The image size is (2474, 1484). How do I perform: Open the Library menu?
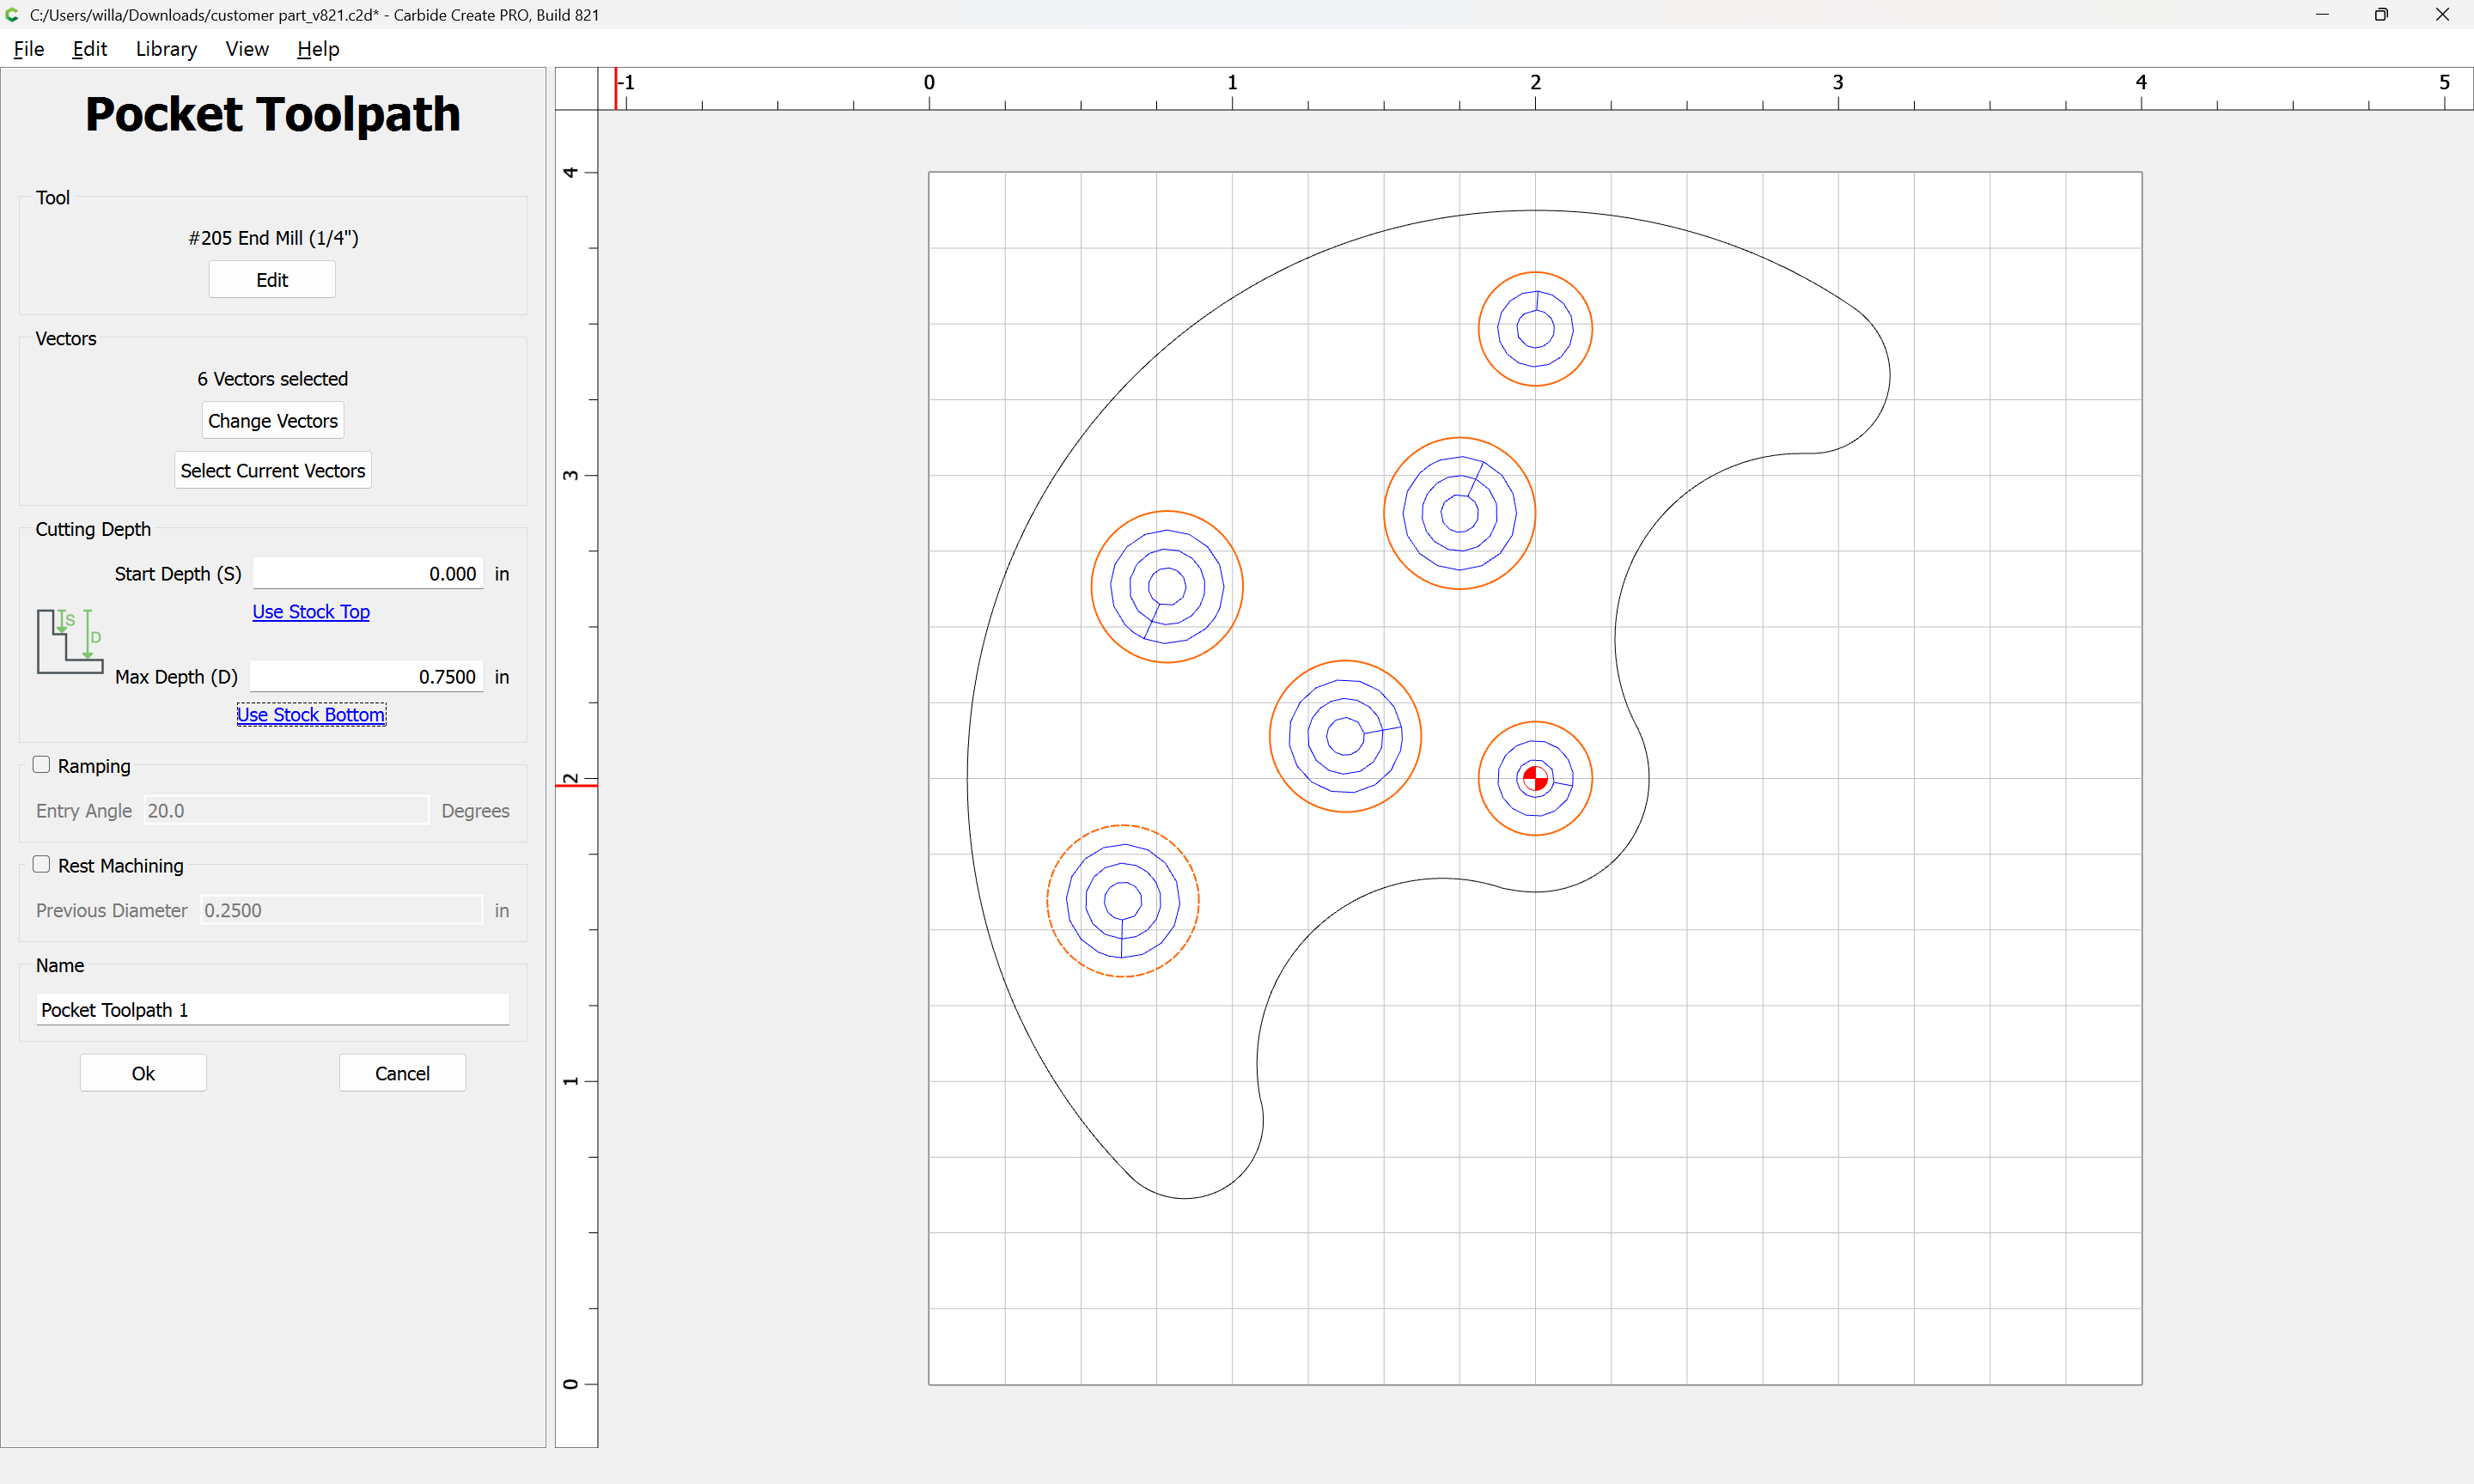click(x=166, y=49)
